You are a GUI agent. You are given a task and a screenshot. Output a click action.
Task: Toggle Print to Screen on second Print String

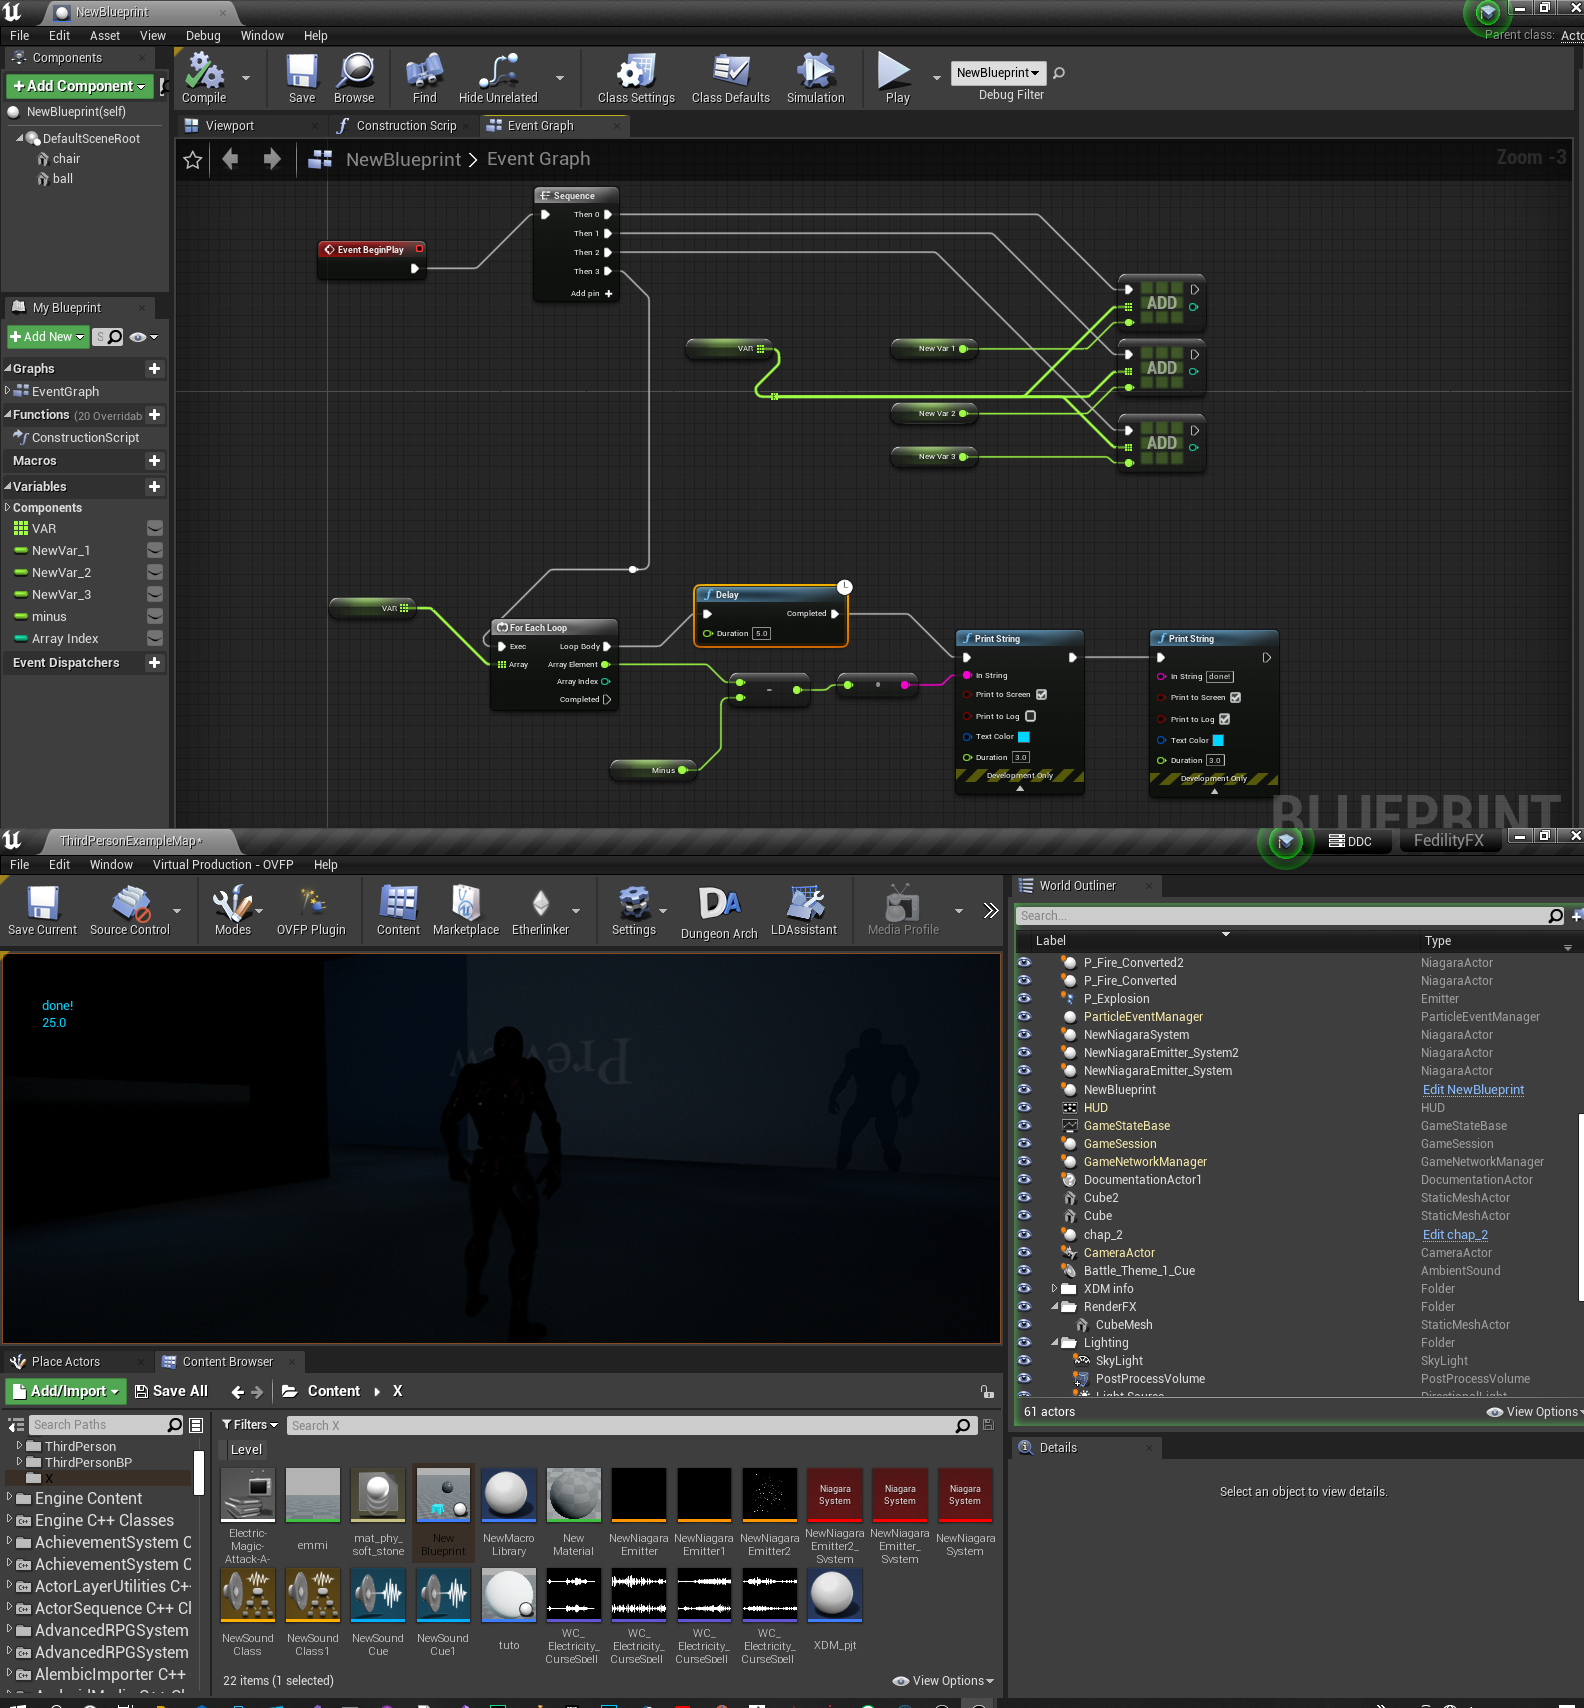tap(1235, 697)
